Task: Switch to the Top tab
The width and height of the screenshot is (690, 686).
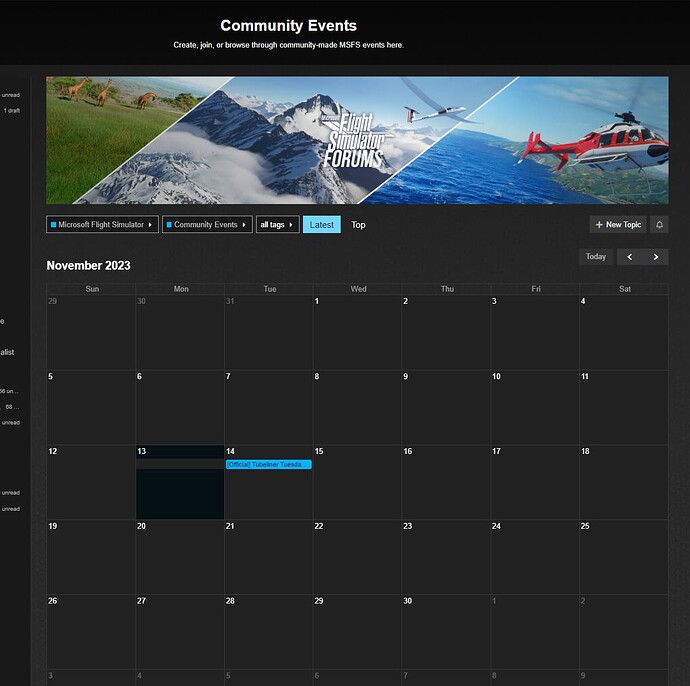Action: (358, 224)
